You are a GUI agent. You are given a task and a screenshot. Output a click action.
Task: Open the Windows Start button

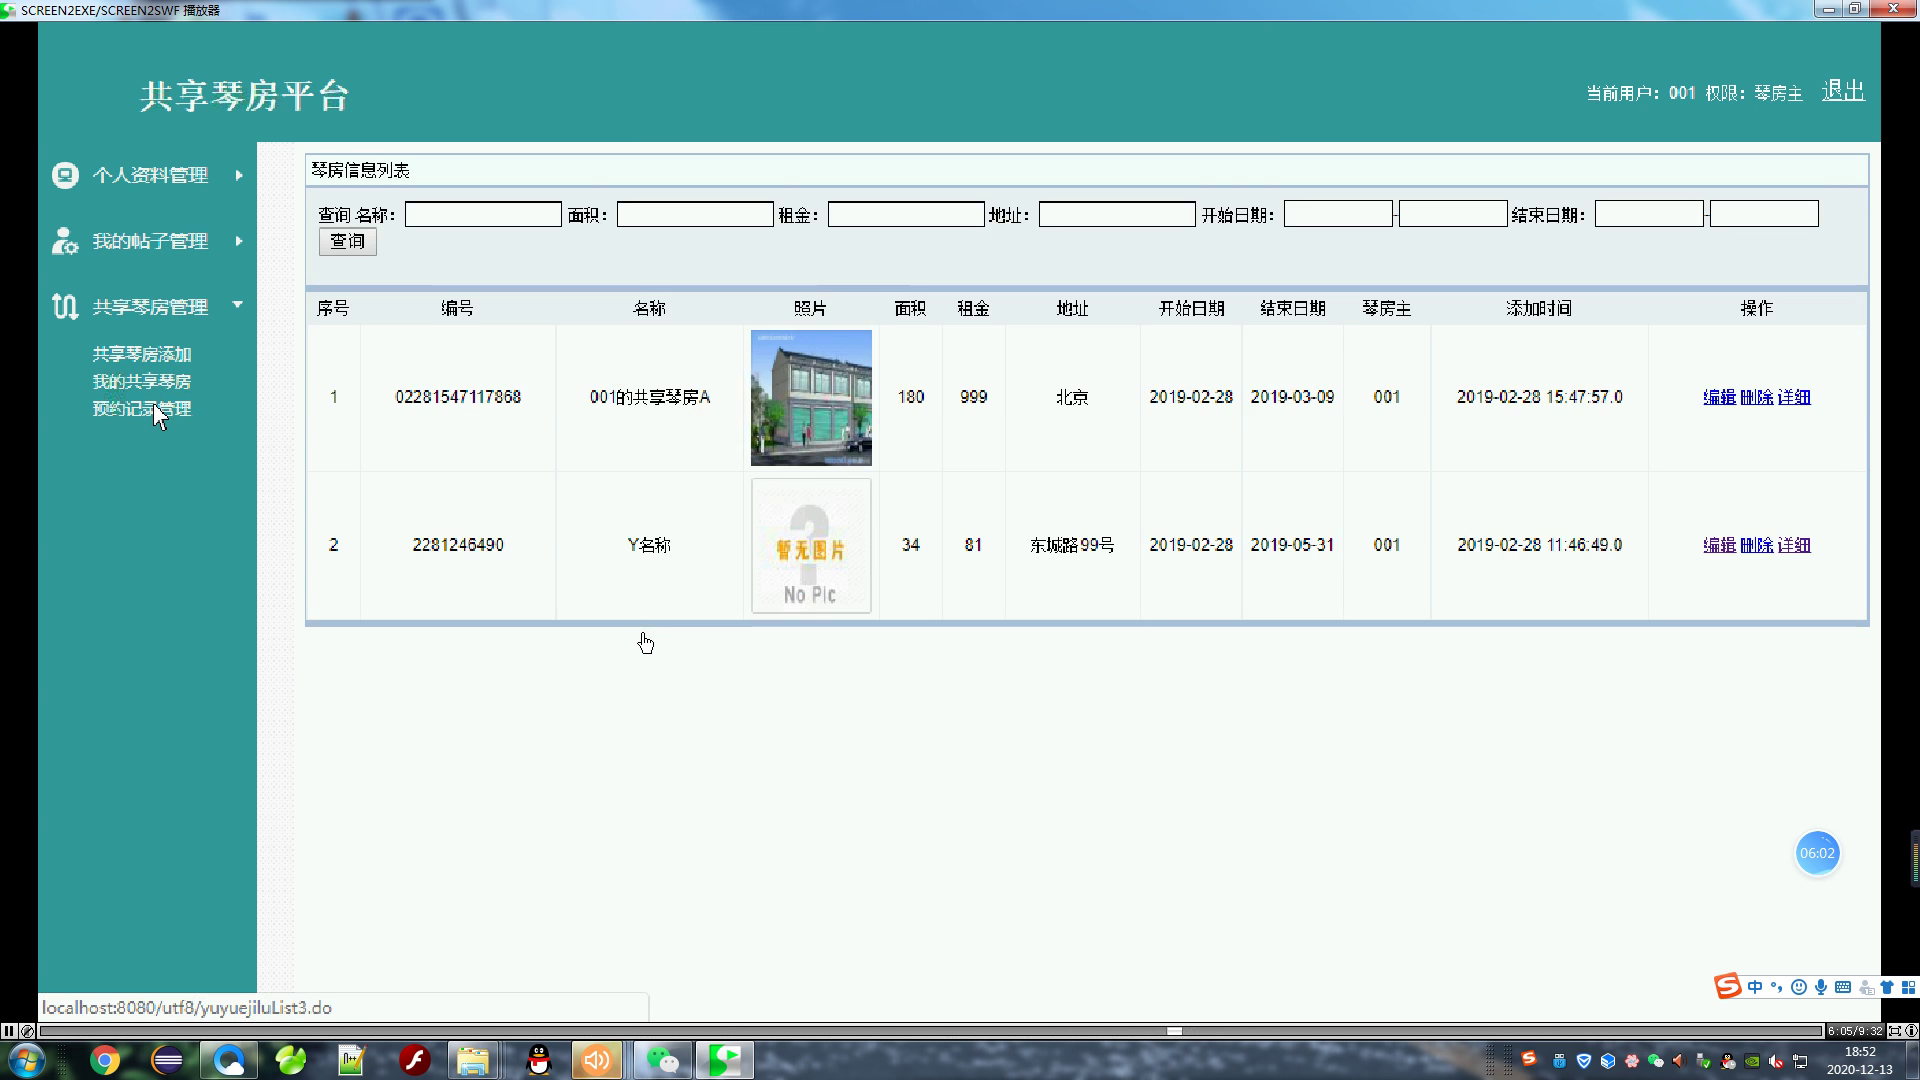26,1060
